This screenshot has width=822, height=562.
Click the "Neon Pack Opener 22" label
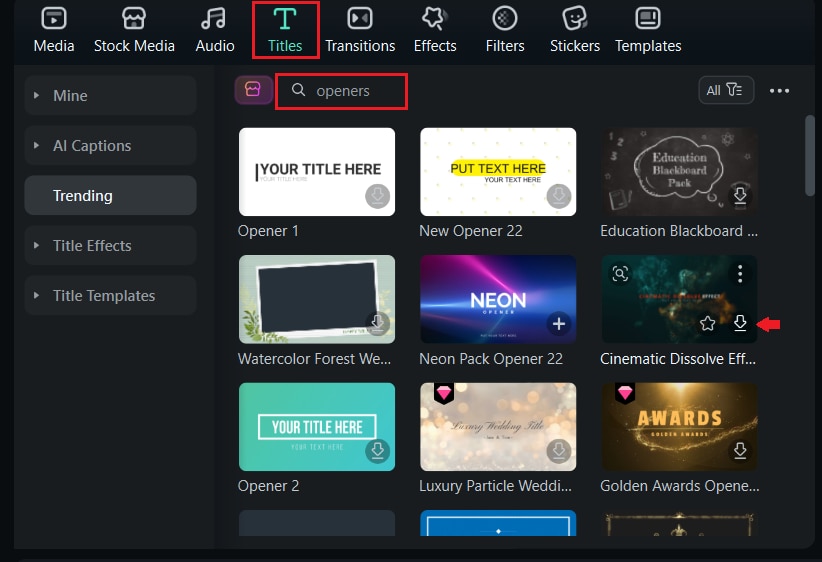pyautogui.click(x=491, y=359)
